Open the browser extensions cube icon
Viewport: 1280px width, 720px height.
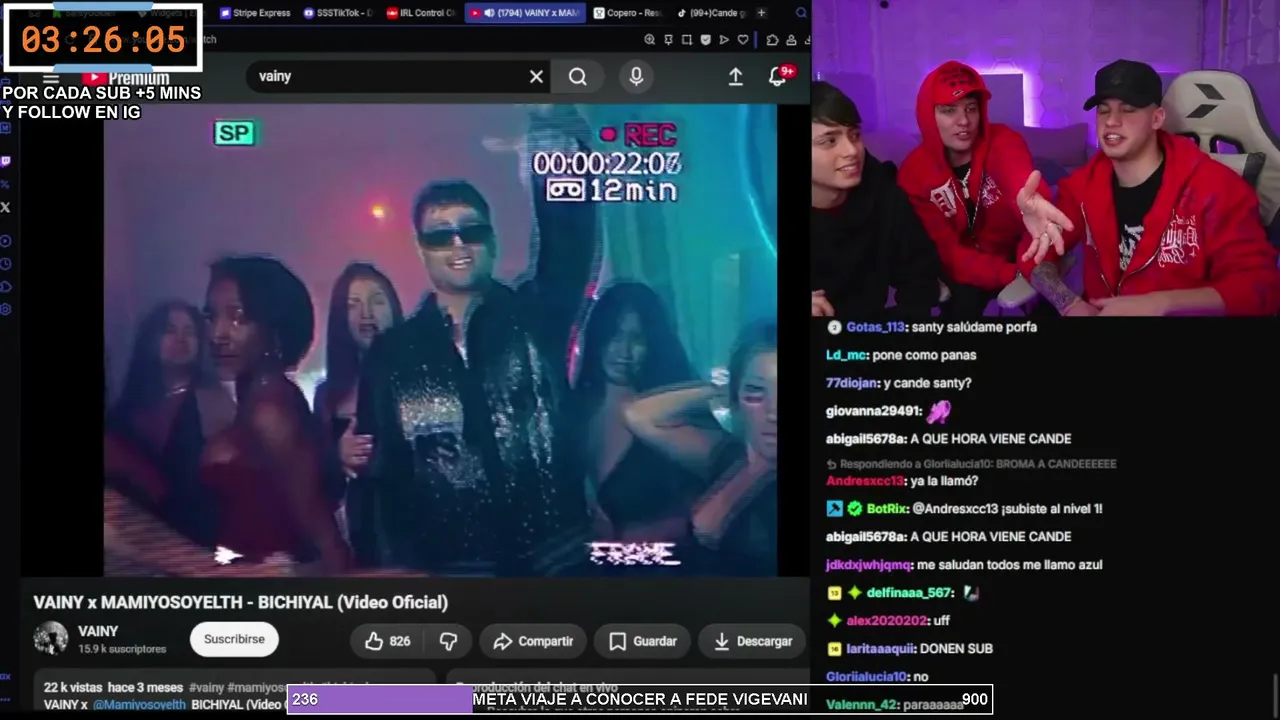click(772, 40)
